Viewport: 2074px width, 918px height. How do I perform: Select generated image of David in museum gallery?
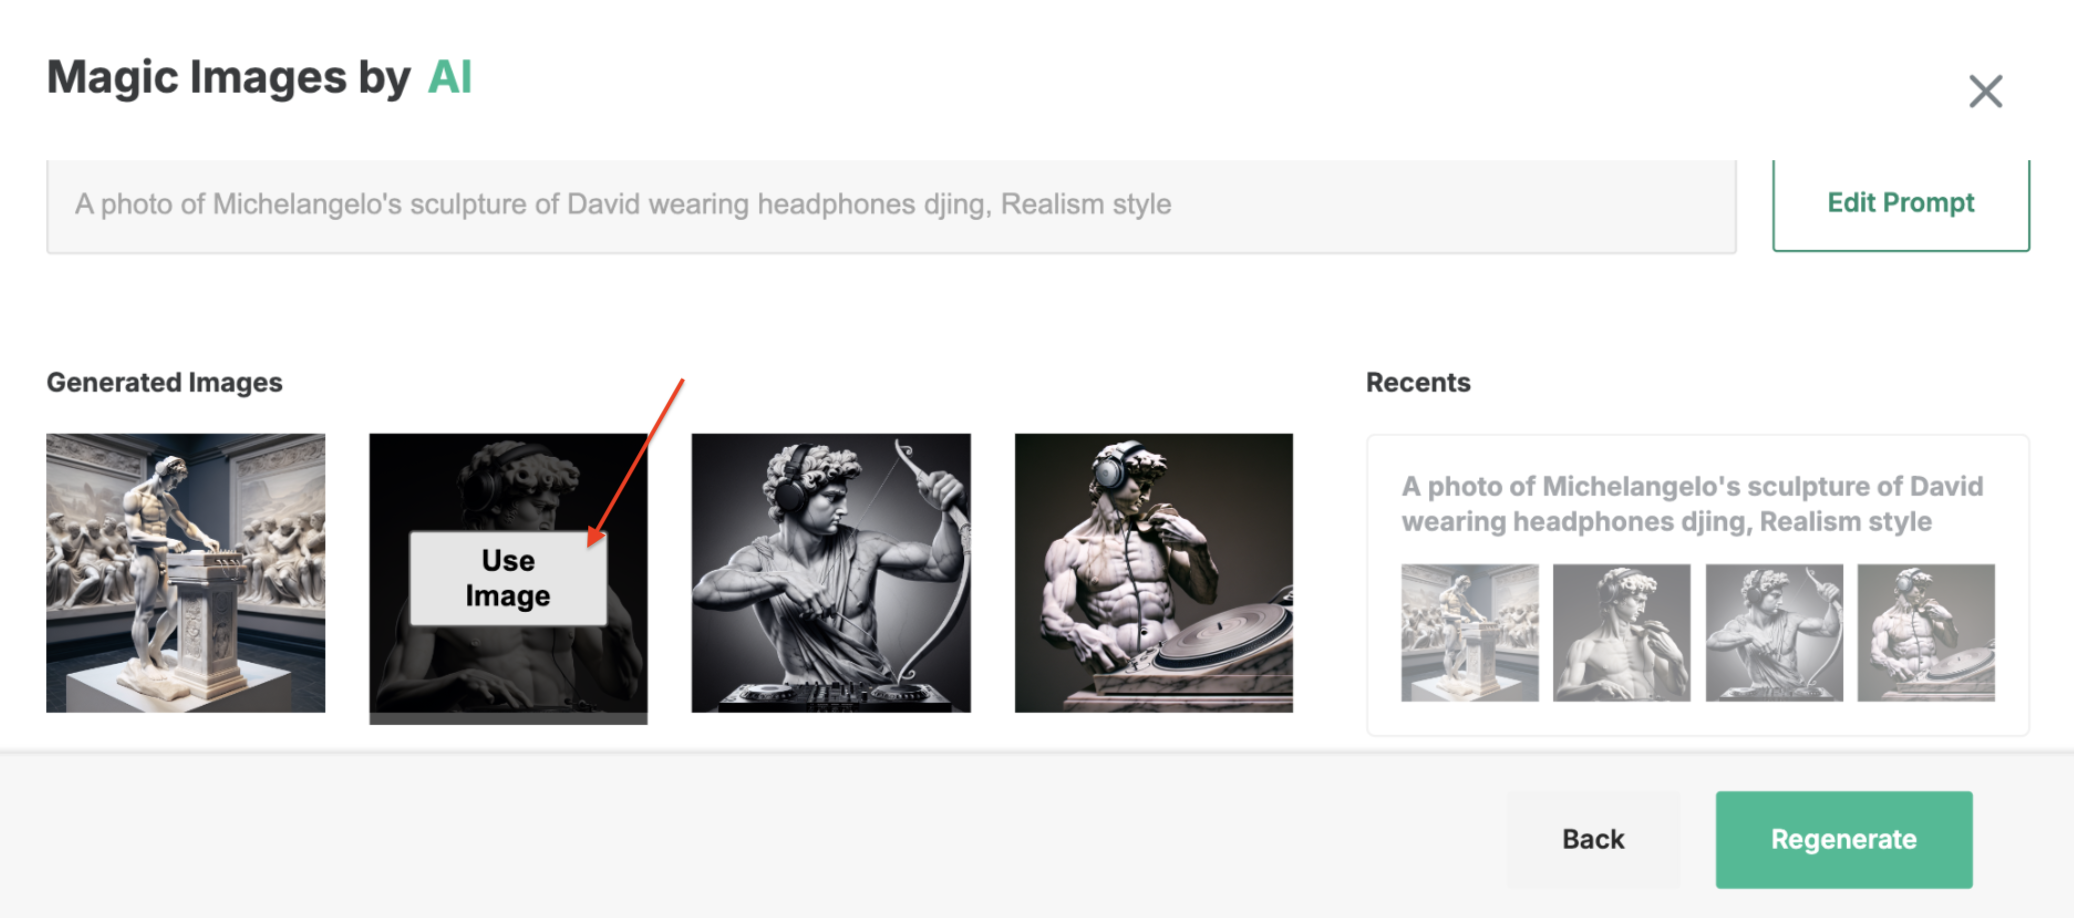click(186, 572)
